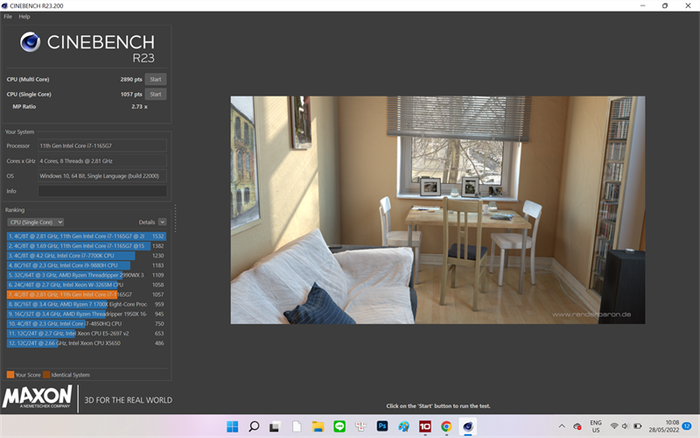
Task: Open the clock showing 10:08 28/05/2022
Action: pyautogui.click(x=664, y=426)
